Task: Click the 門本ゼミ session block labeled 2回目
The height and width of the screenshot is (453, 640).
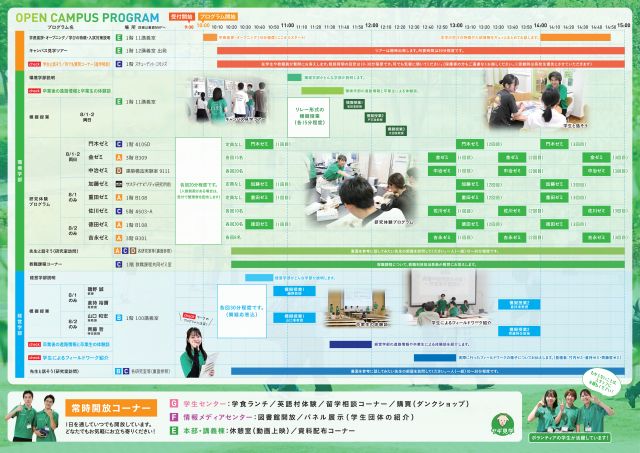Action: click(470, 144)
